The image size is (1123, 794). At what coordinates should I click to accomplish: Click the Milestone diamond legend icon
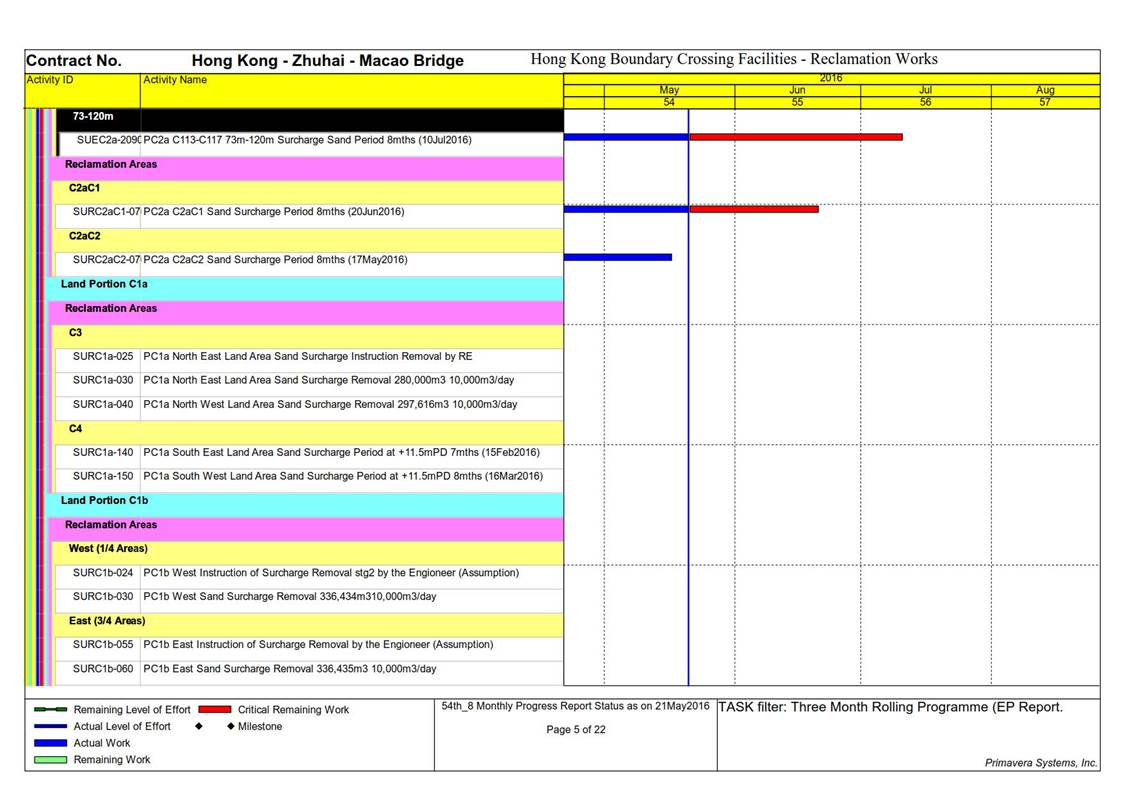click(231, 726)
